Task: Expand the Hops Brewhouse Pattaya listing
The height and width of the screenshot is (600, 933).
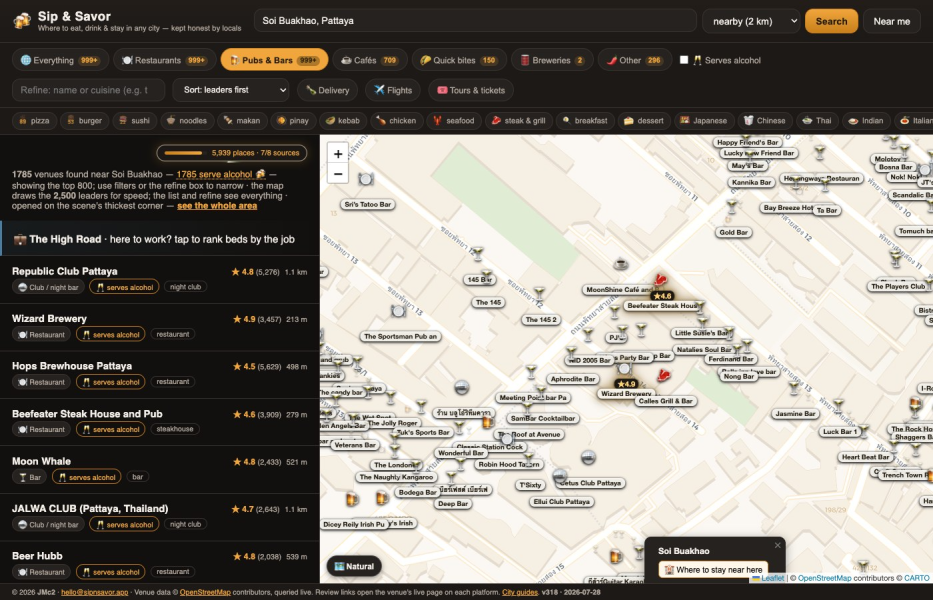Action: click(x=159, y=374)
